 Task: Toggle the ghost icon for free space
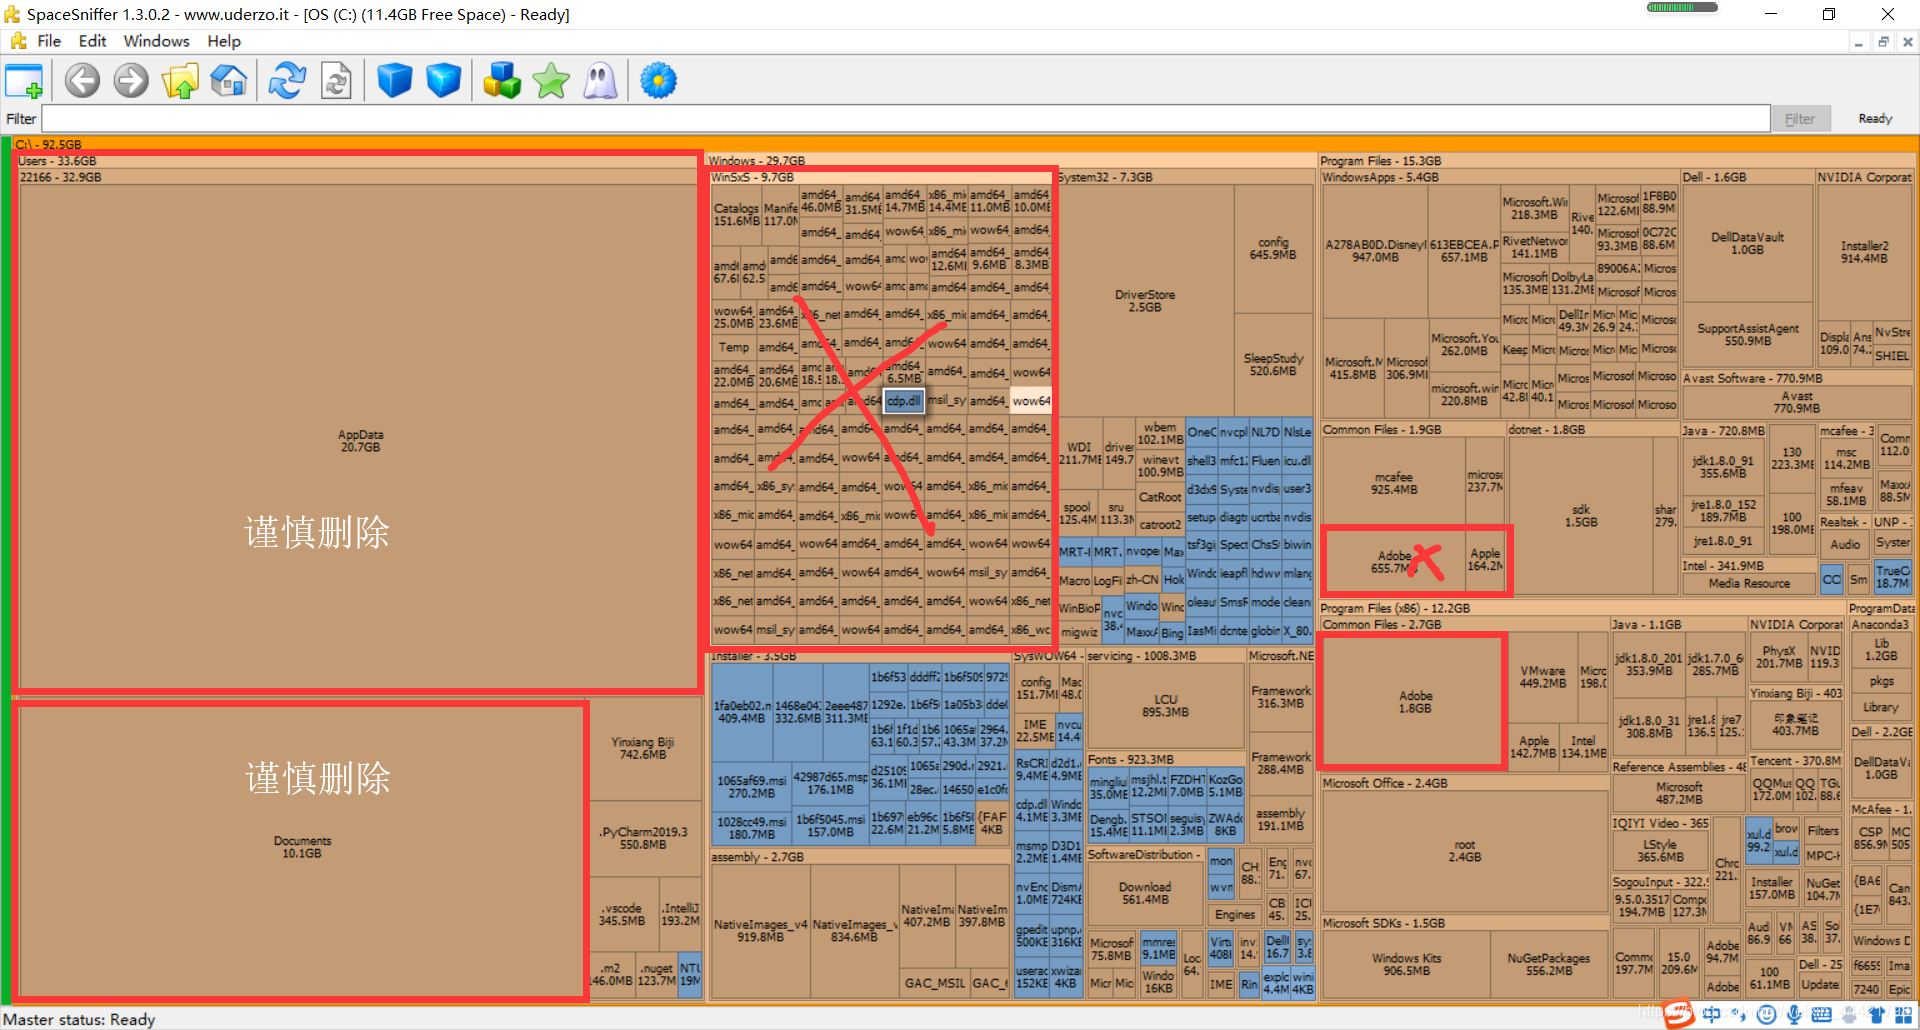[x=600, y=81]
